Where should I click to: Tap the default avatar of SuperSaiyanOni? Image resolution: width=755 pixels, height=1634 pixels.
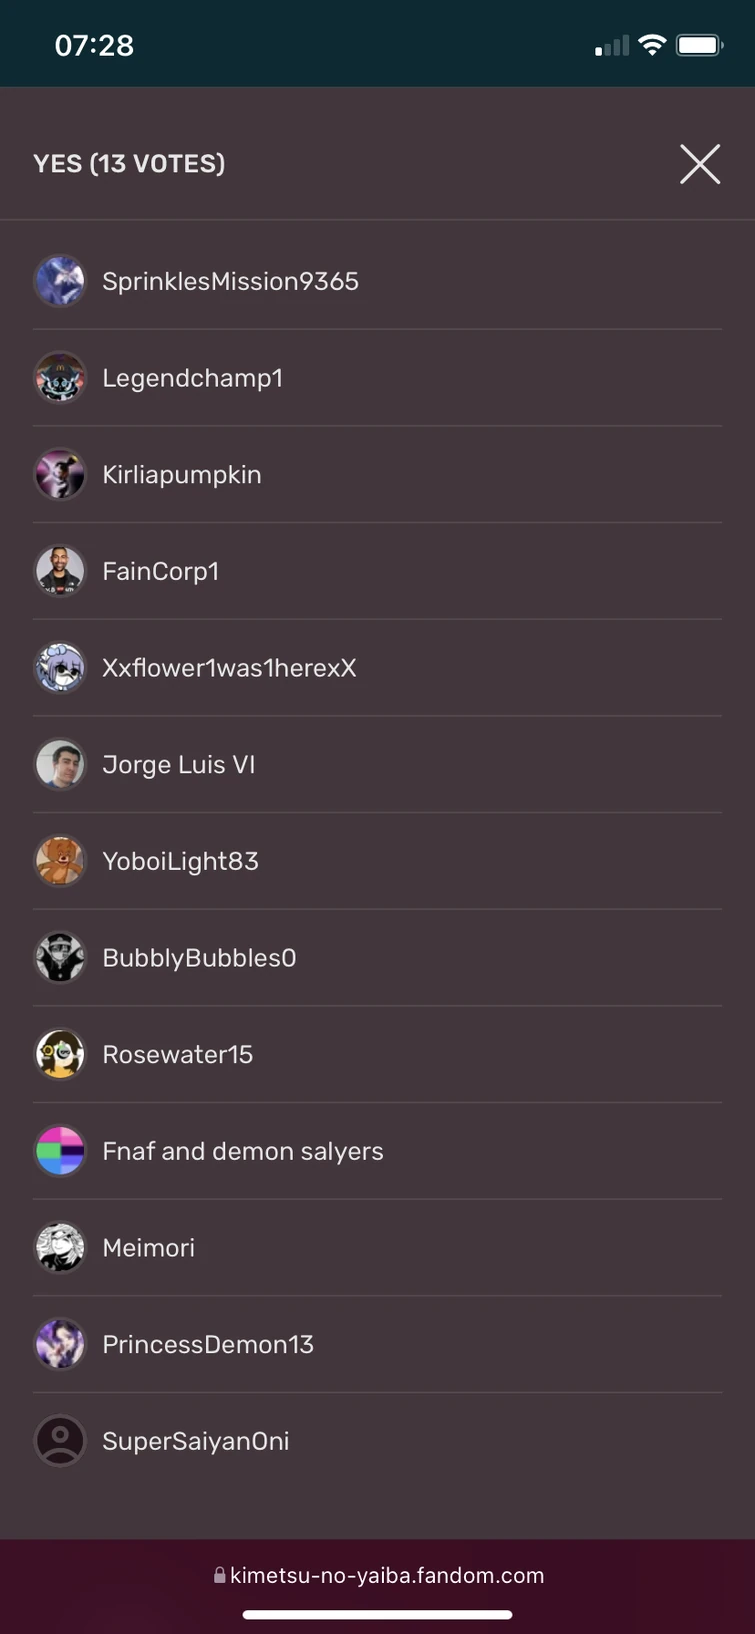60,1441
